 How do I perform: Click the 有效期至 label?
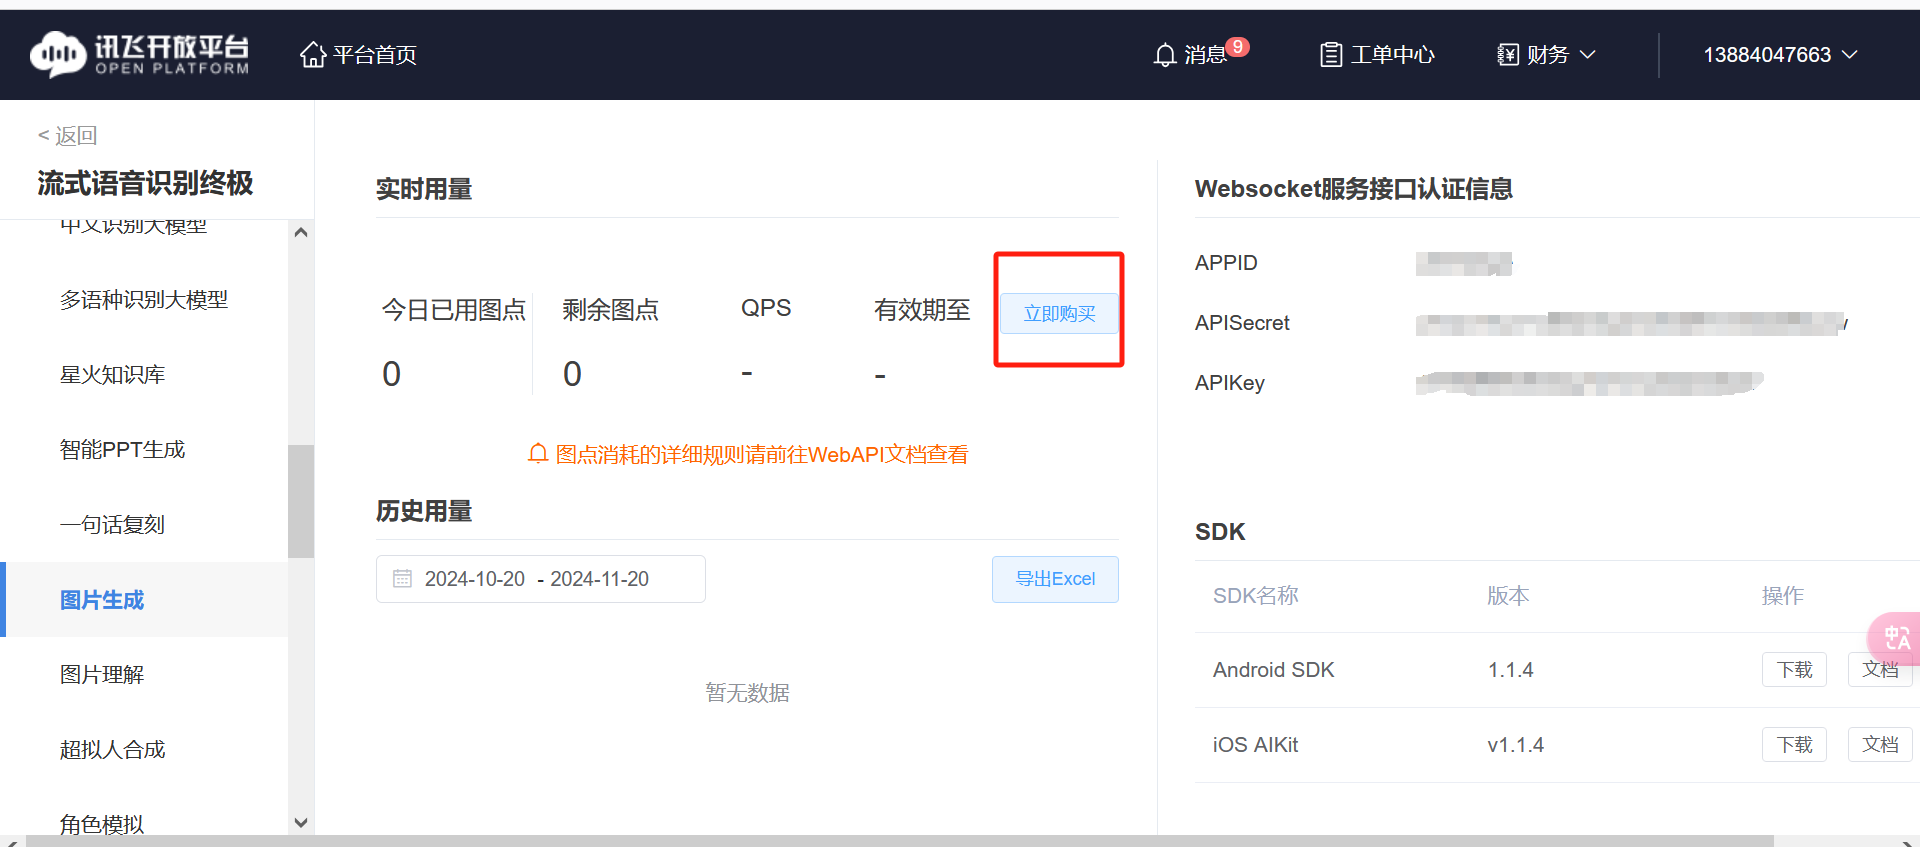tap(922, 310)
